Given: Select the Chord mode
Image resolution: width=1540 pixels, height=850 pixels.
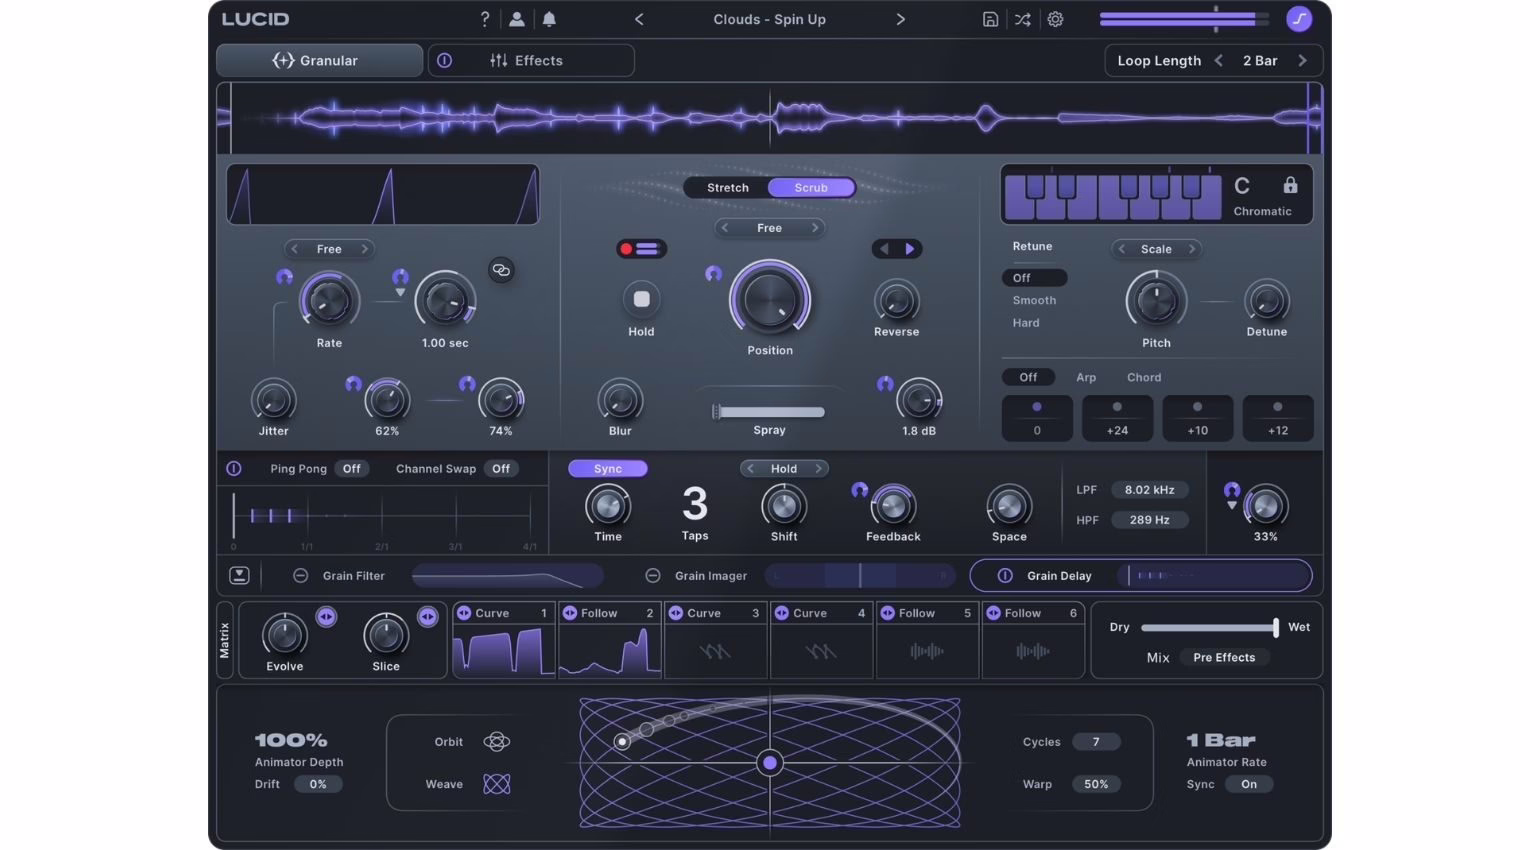Looking at the screenshot, I should tap(1144, 377).
